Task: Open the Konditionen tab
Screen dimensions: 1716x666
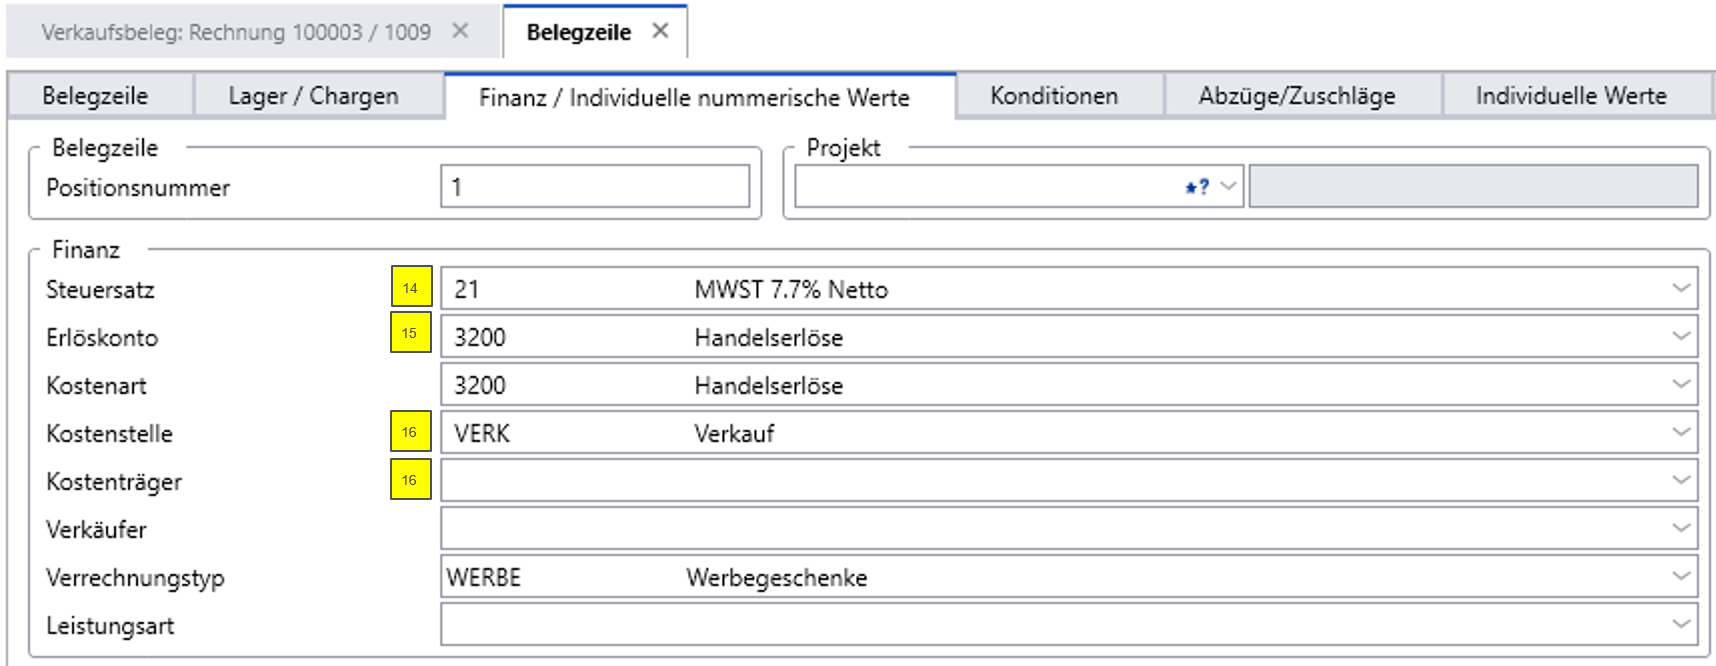Action: pos(1054,96)
